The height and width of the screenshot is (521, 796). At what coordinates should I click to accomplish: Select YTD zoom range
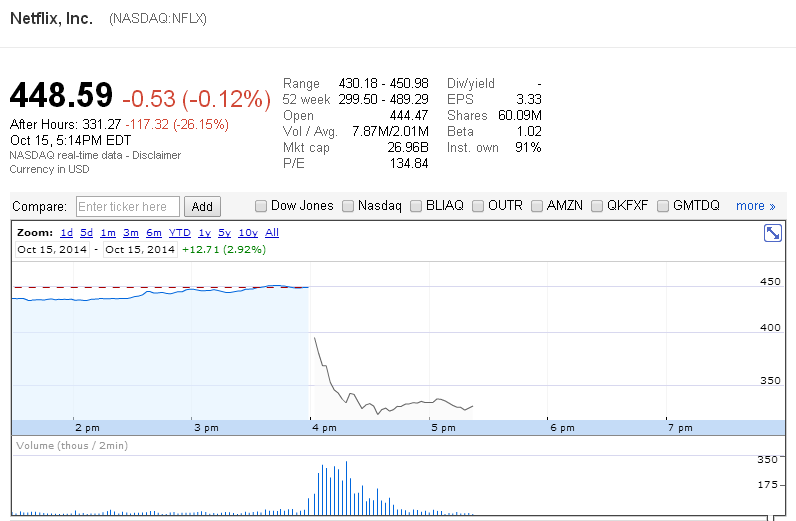pos(180,233)
